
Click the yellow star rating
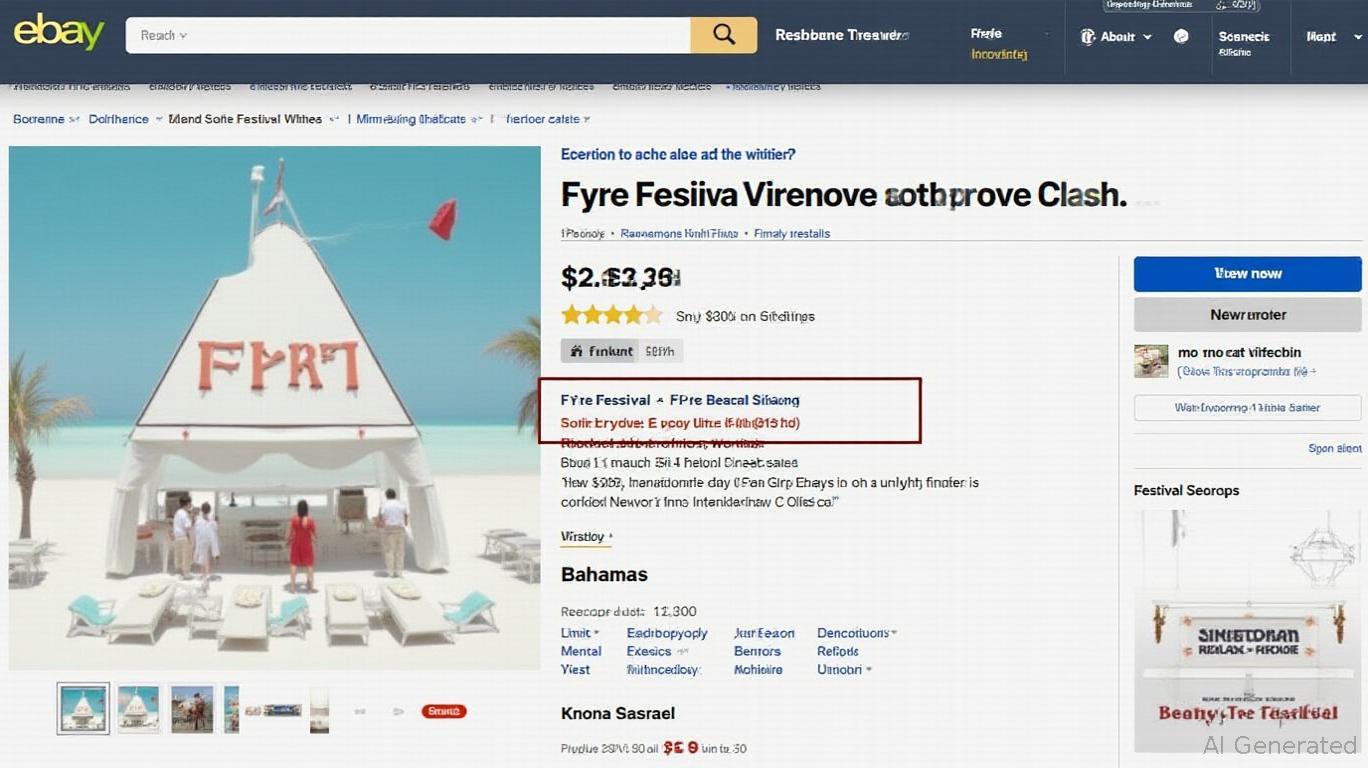pos(611,316)
